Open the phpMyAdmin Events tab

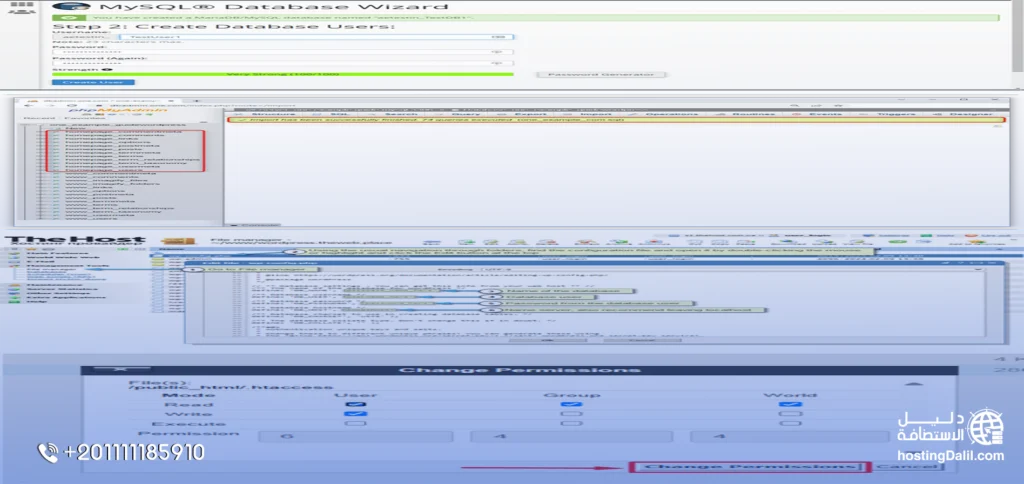pyautogui.click(x=816, y=114)
